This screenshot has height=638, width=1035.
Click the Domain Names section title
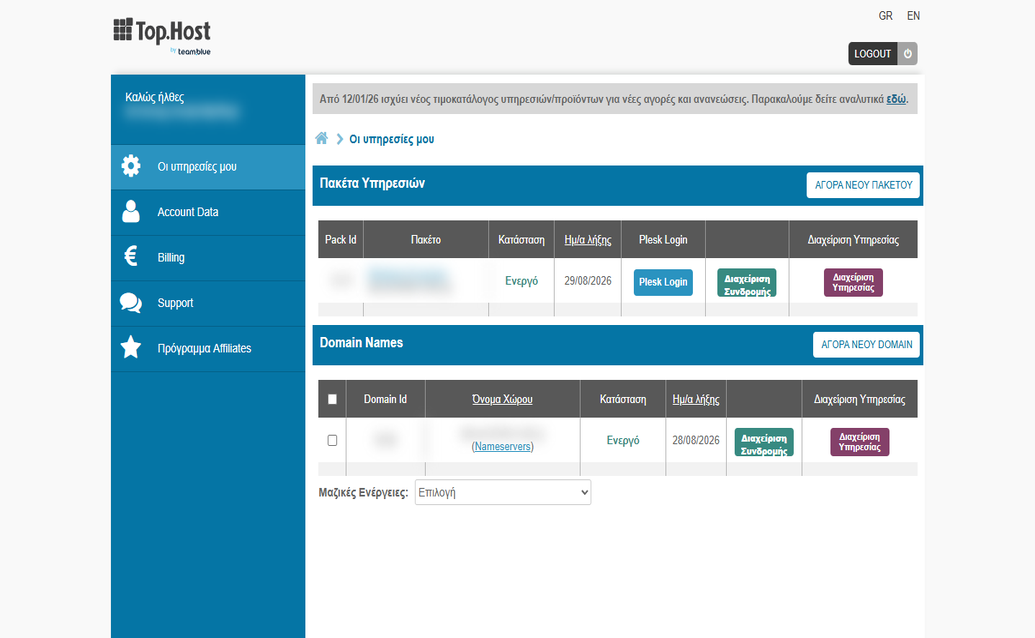tap(361, 342)
